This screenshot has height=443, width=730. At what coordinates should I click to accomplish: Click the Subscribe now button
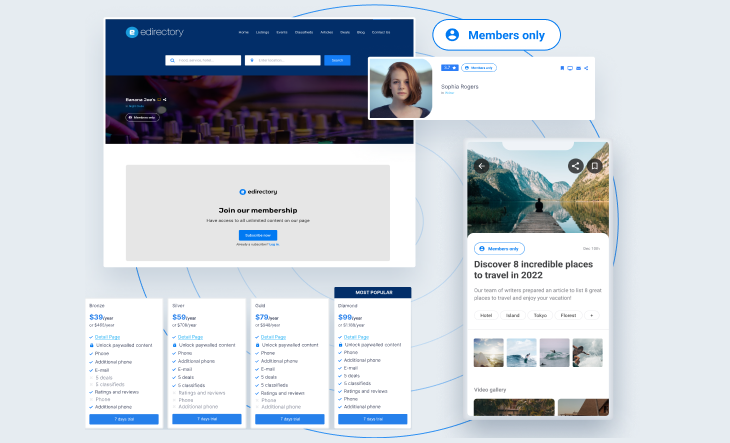[258, 235]
